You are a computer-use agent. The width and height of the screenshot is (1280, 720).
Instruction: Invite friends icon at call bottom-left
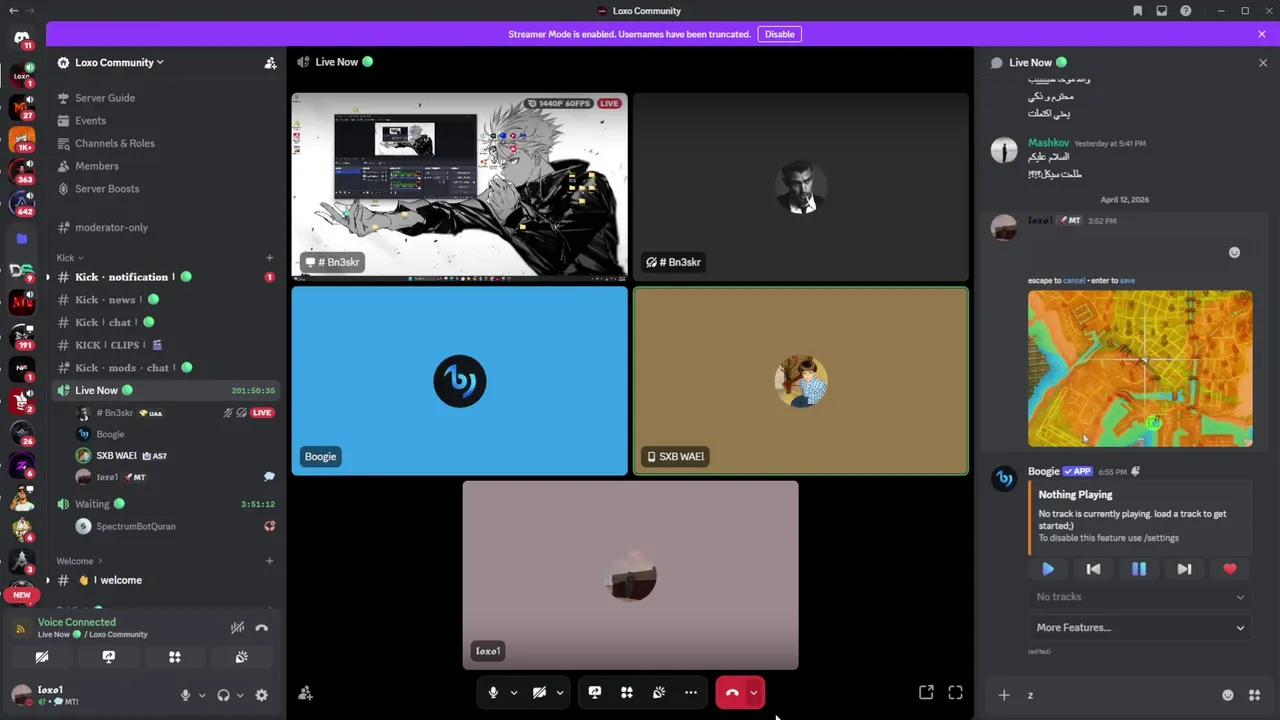(x=306, y=693)
